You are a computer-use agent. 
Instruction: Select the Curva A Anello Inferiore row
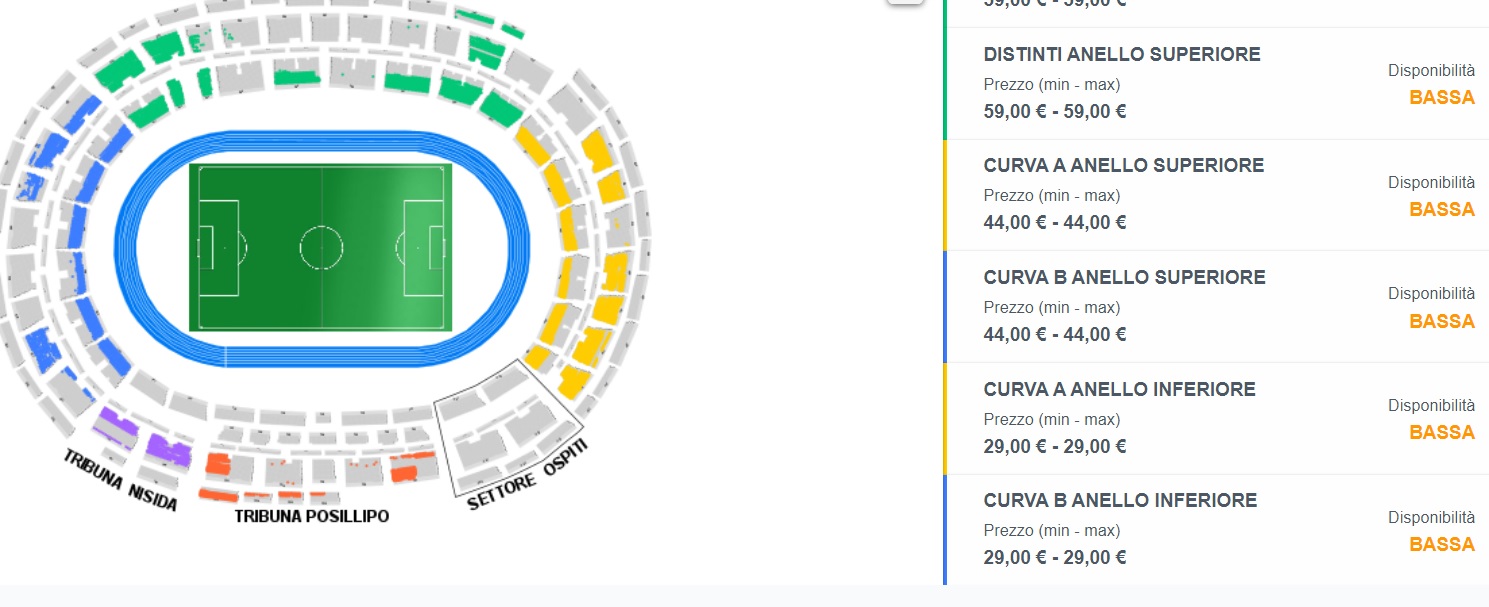coord(1121,389)
